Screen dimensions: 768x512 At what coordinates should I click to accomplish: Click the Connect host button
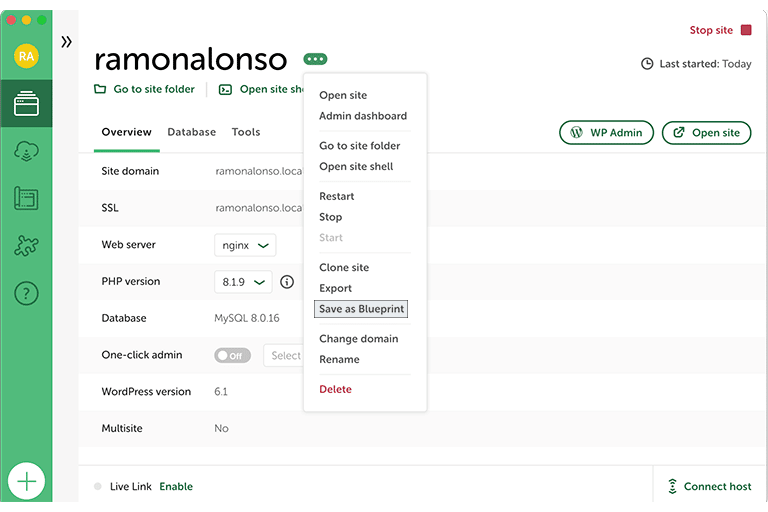pos(709,486)
